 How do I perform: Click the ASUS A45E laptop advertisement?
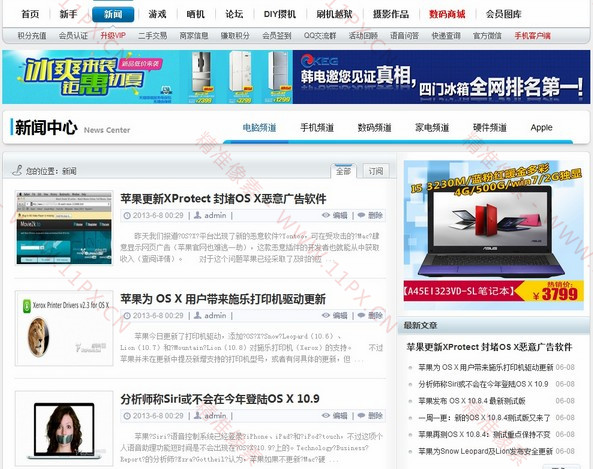(494, 235)
